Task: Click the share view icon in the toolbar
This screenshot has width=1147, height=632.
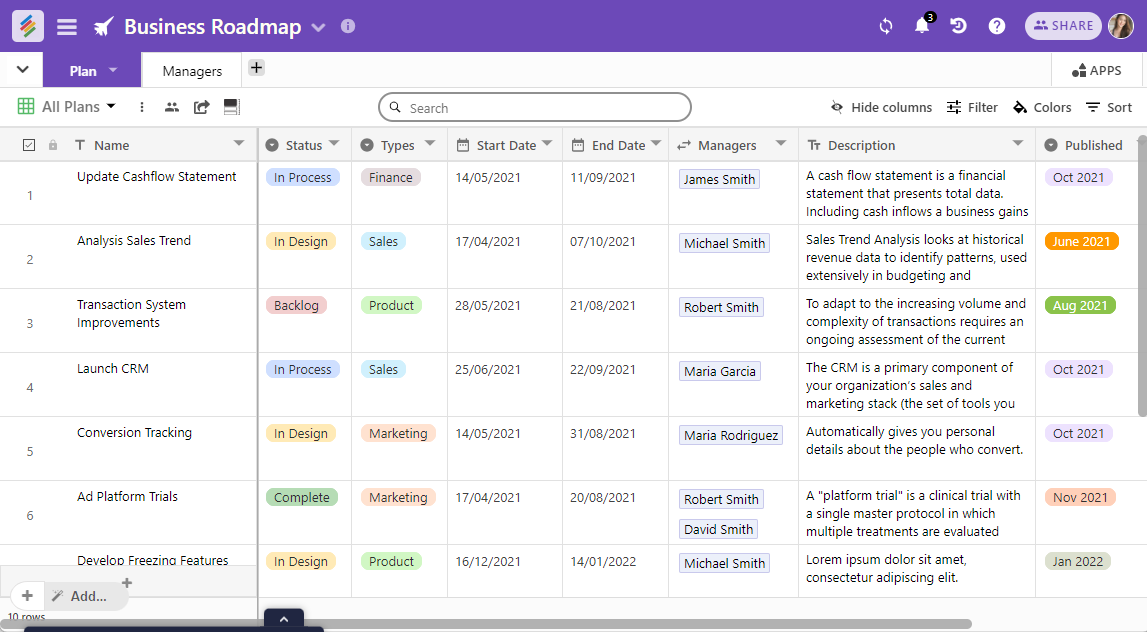Action: tap(202, 107)
